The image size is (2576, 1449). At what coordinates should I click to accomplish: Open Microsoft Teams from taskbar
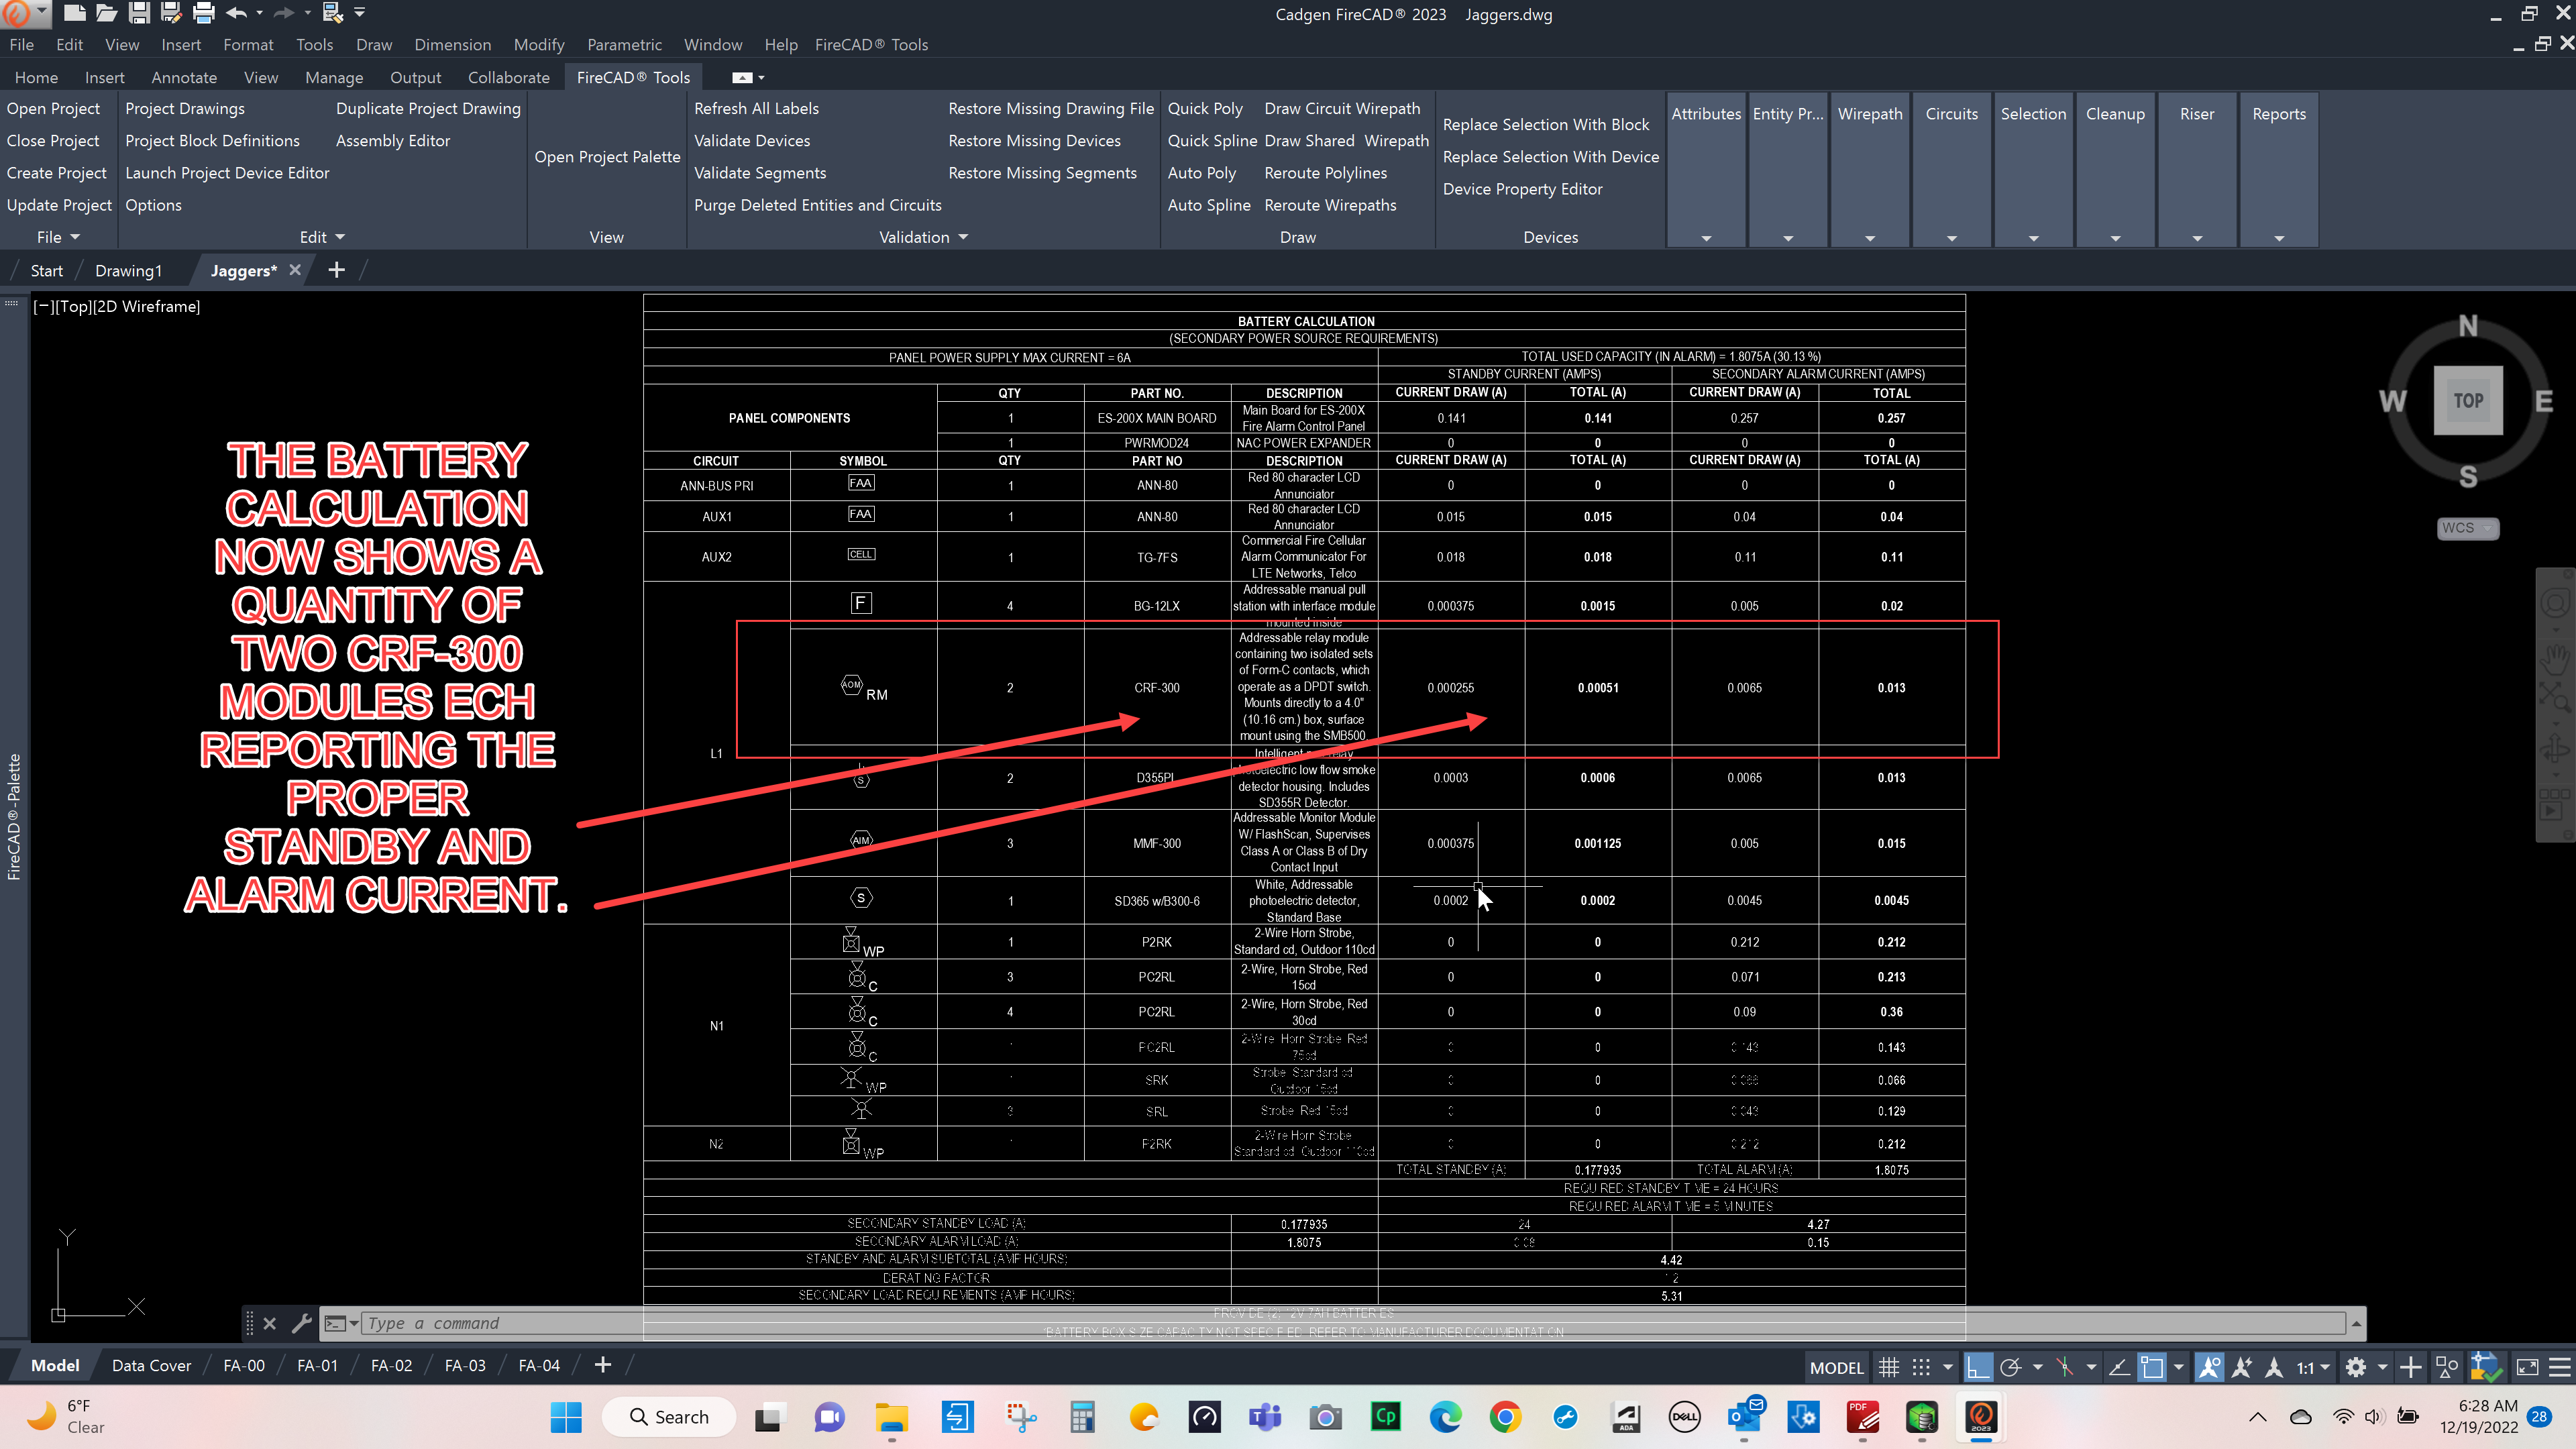tap(1265, 1416)
